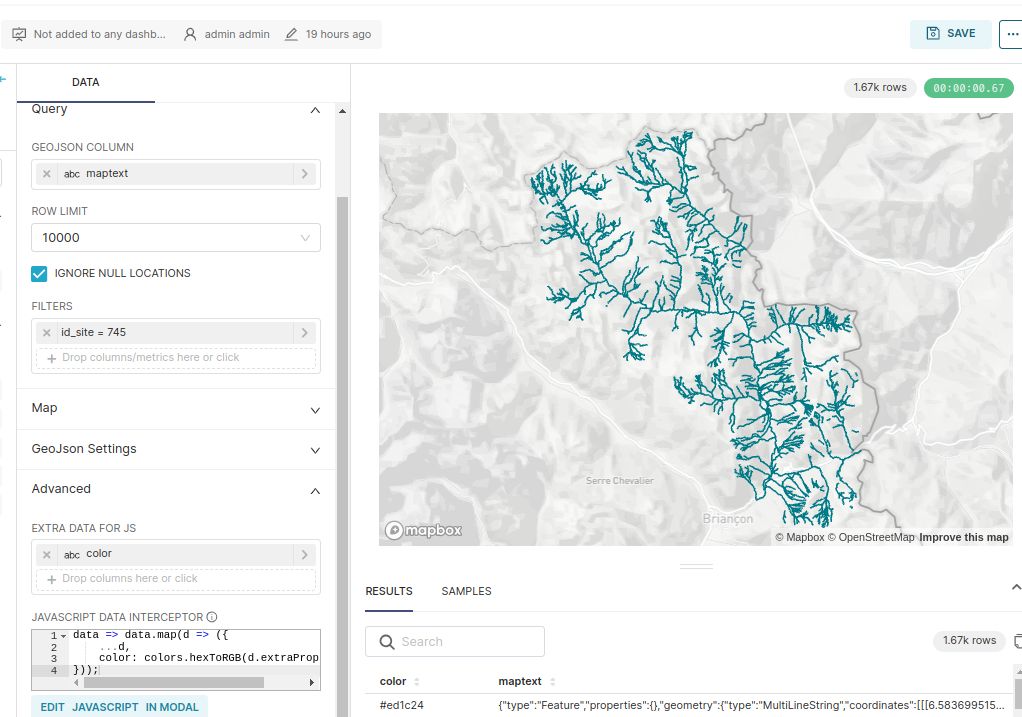
Task: Remove the maptext GeoJson column
Action: pos(46,174)
